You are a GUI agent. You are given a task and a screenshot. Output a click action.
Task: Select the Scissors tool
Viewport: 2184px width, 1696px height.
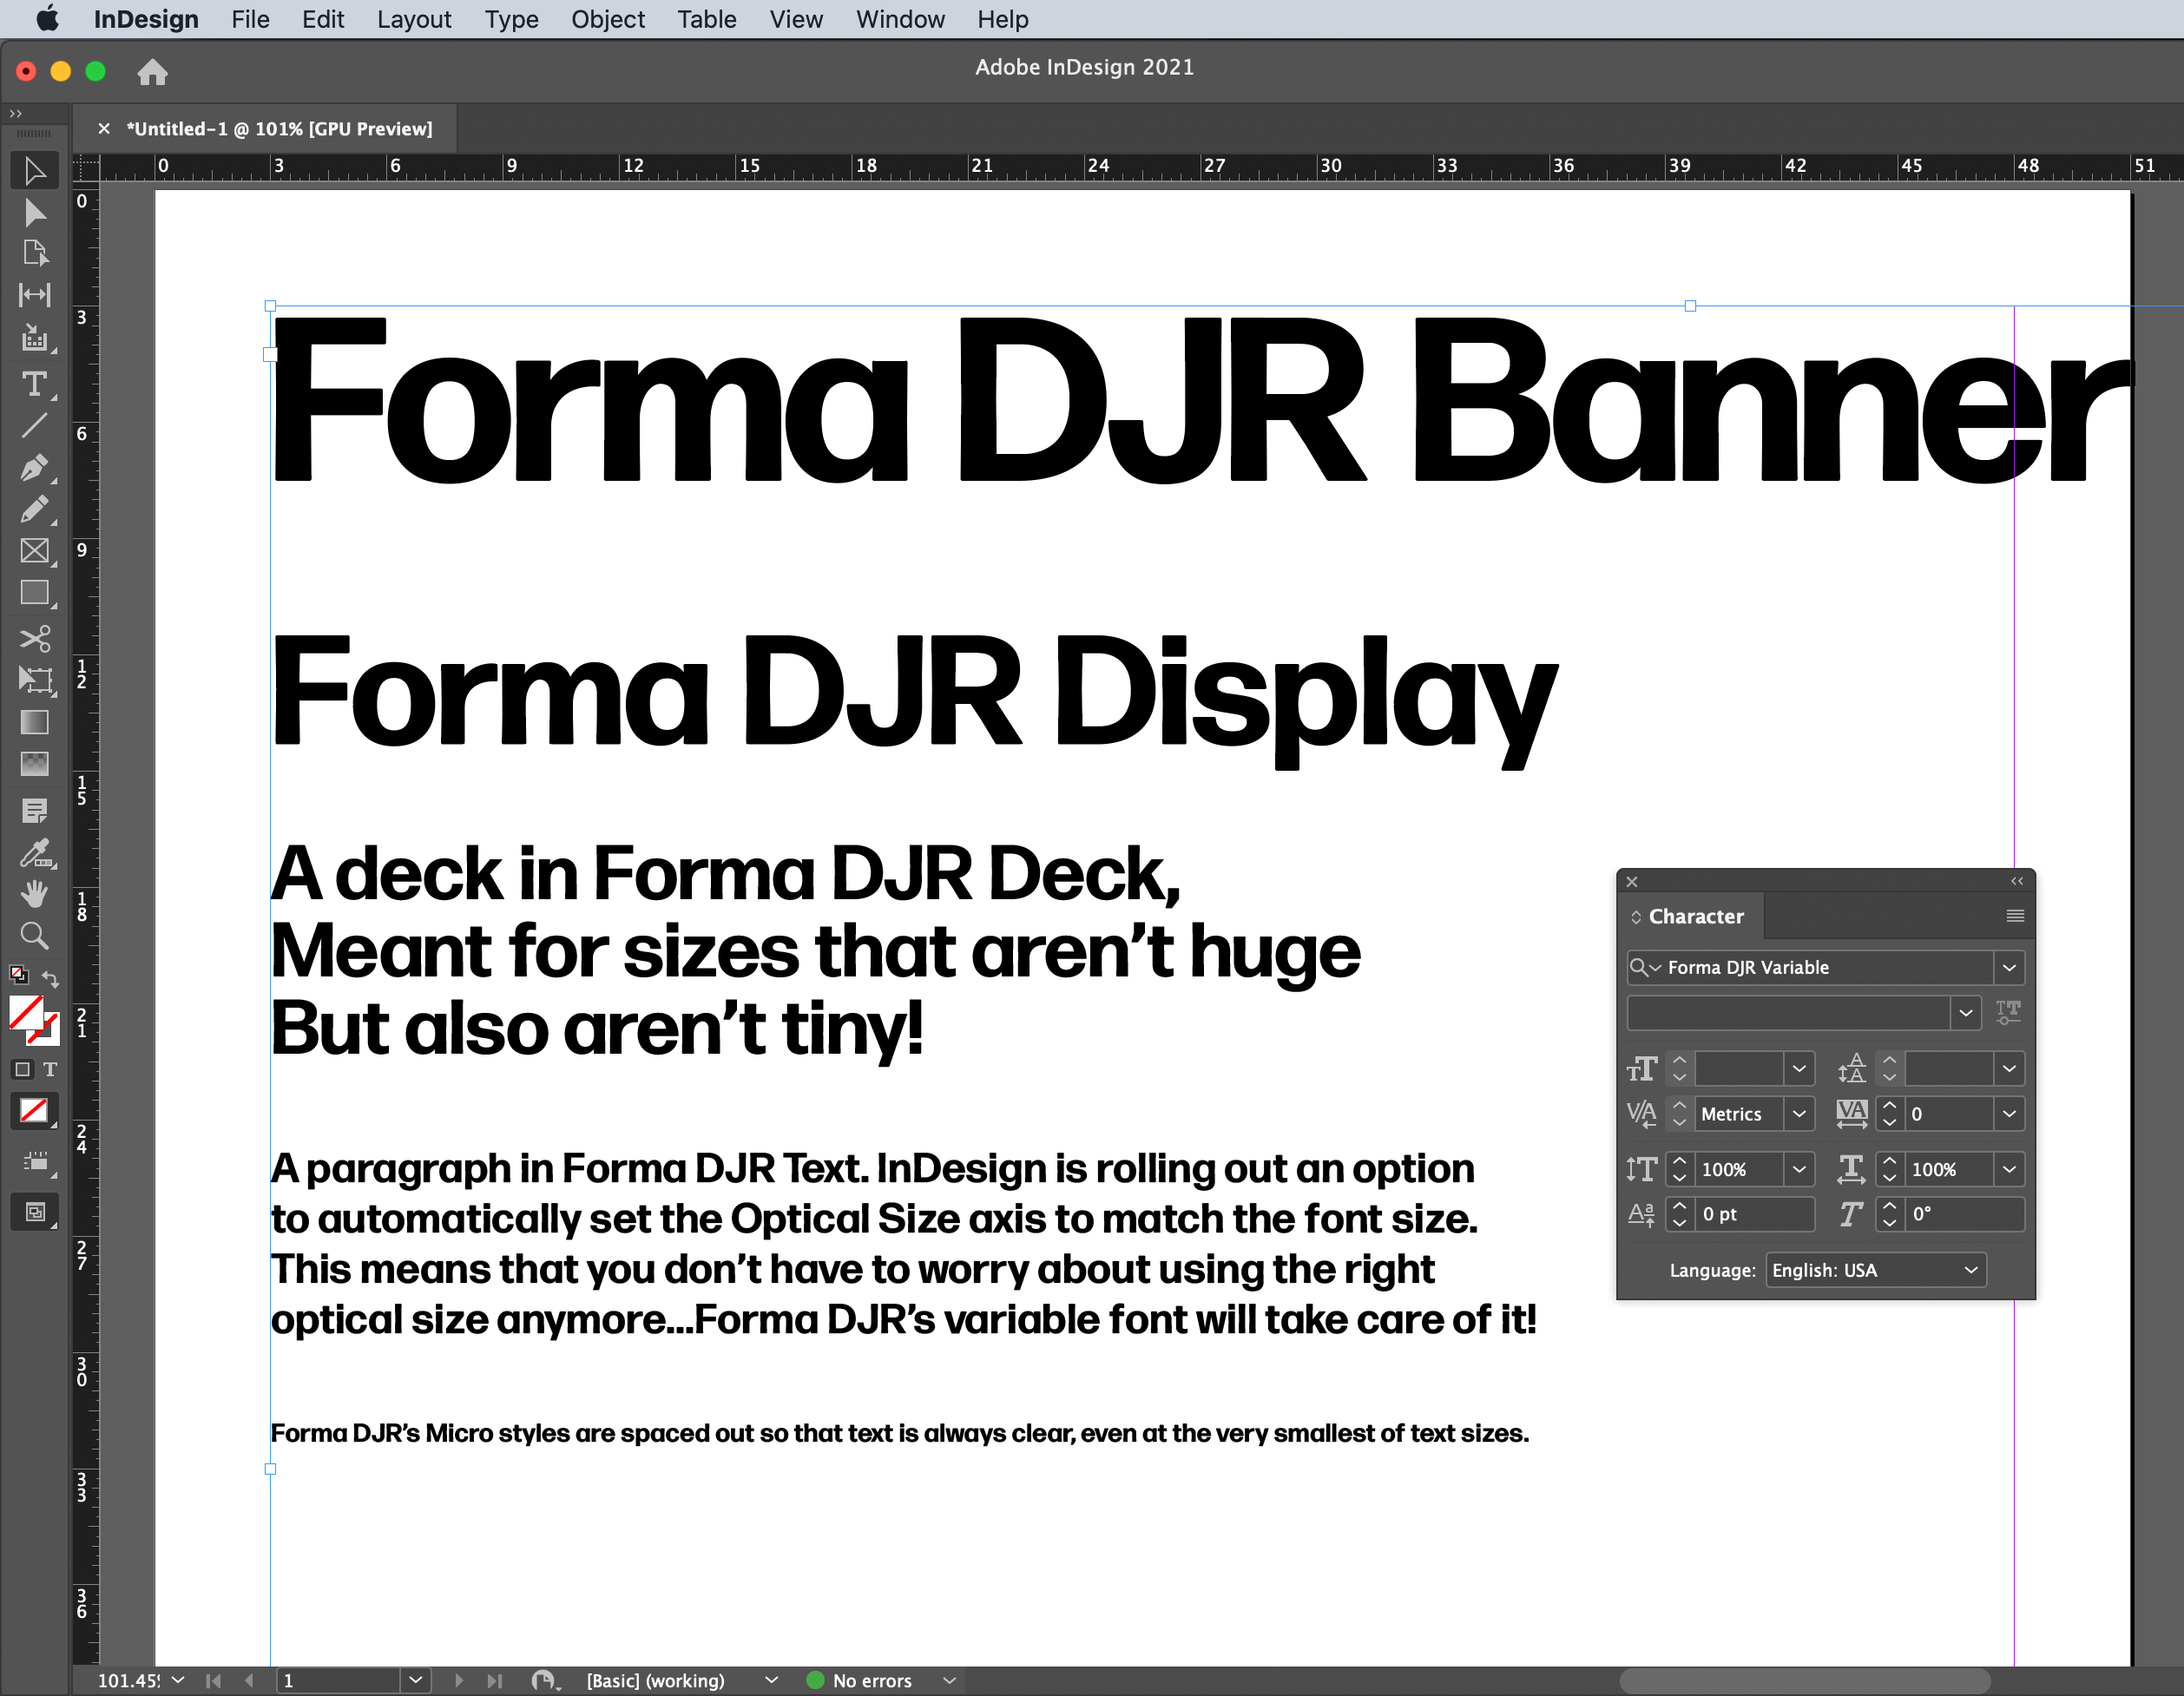pyautogui.click(x=35, y=638)
